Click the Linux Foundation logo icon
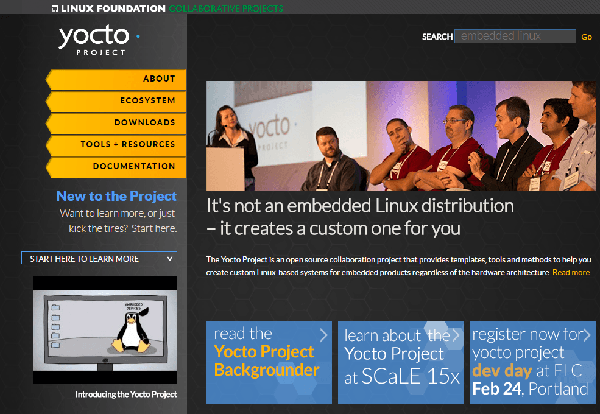 pos(55,8)
